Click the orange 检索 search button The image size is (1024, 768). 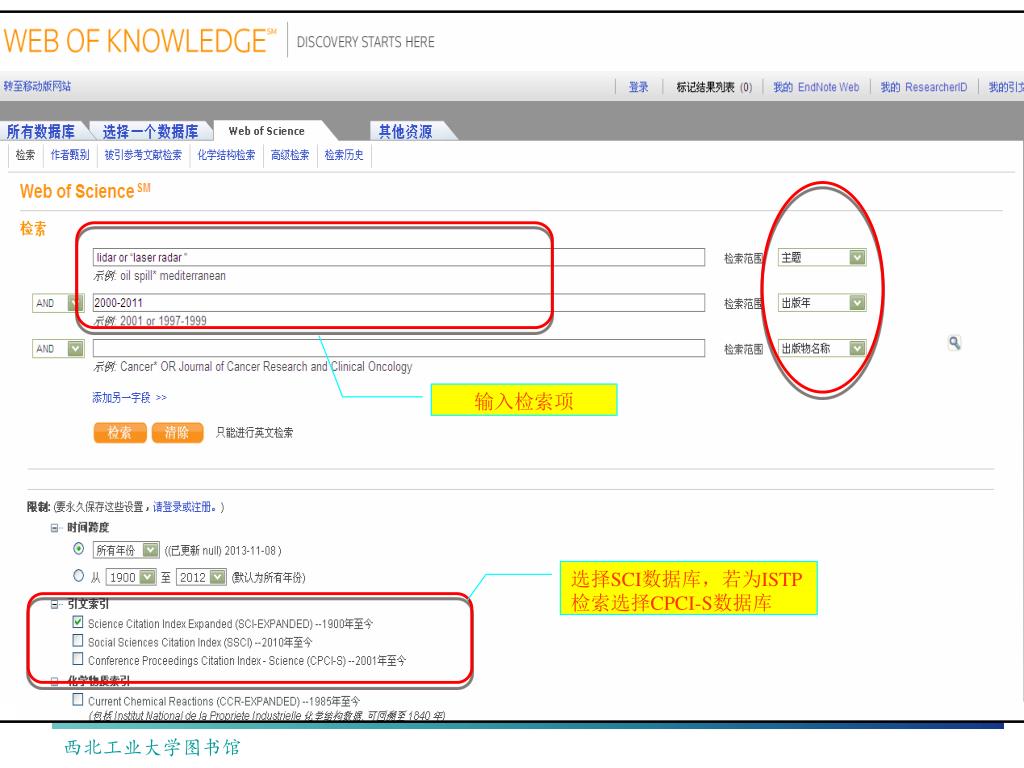pyautogui.click(x=120, y=432)
